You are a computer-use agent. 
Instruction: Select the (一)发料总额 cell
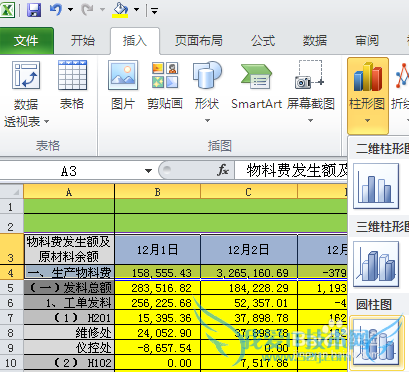(x=69, y=288)
